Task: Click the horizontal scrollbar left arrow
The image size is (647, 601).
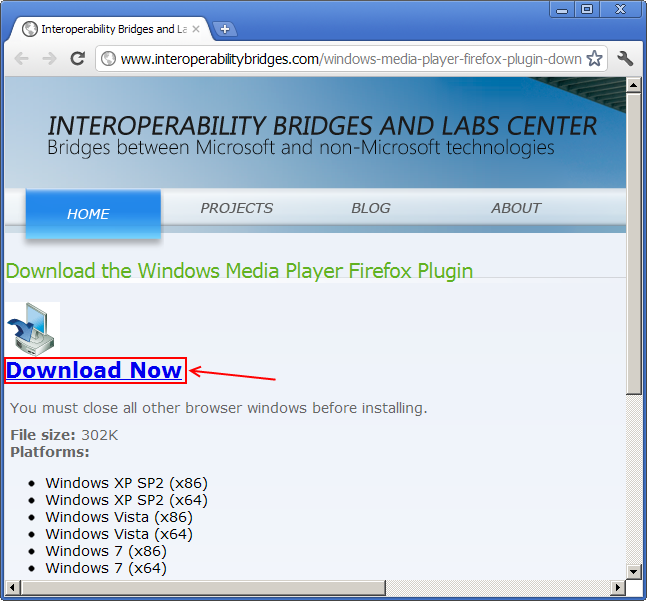Action: tap(13, 587)
